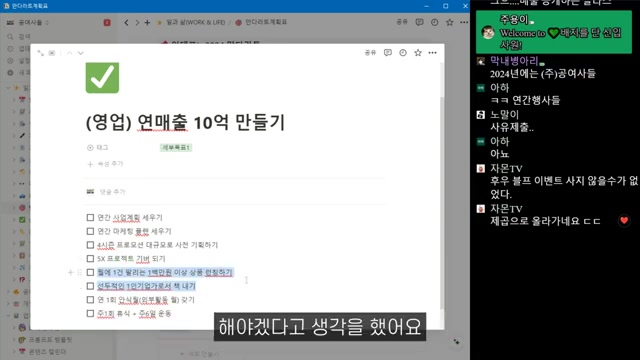
Task: Open the 프롬프트 템플릿 page in the sidebar
Action: (x=50, y=340)
